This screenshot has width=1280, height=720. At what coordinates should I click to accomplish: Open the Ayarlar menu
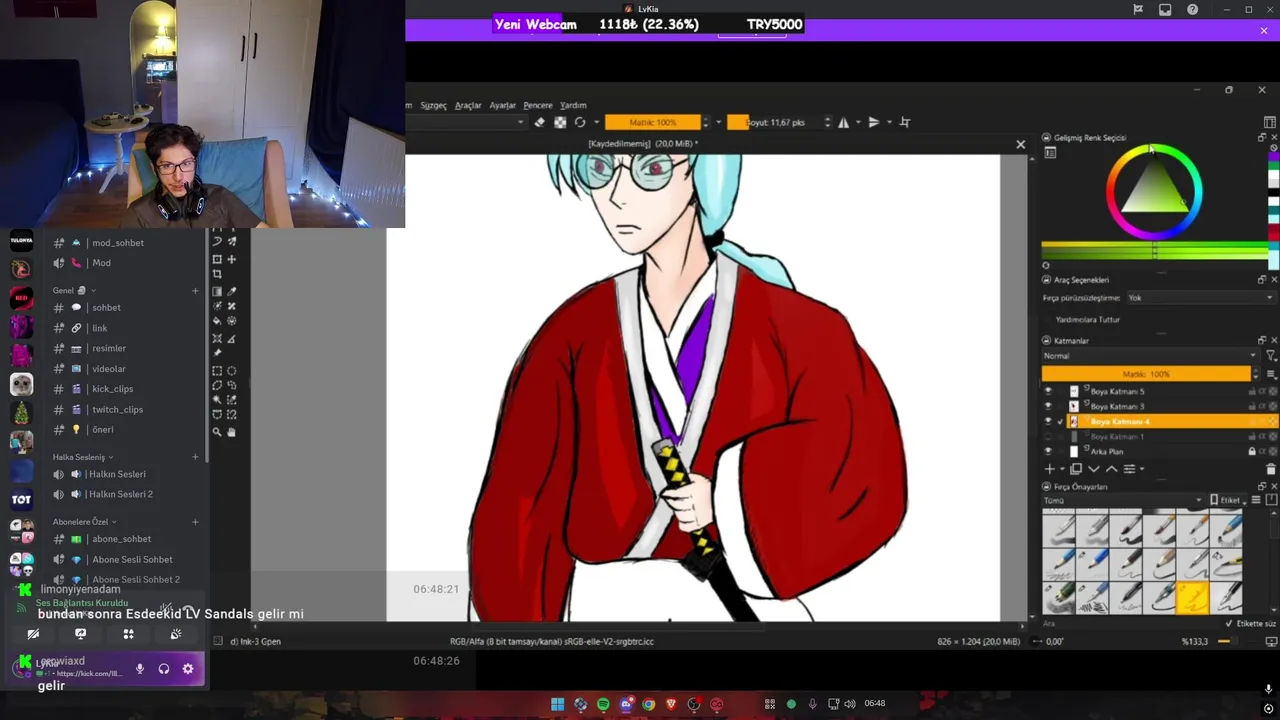pos(502,105)
